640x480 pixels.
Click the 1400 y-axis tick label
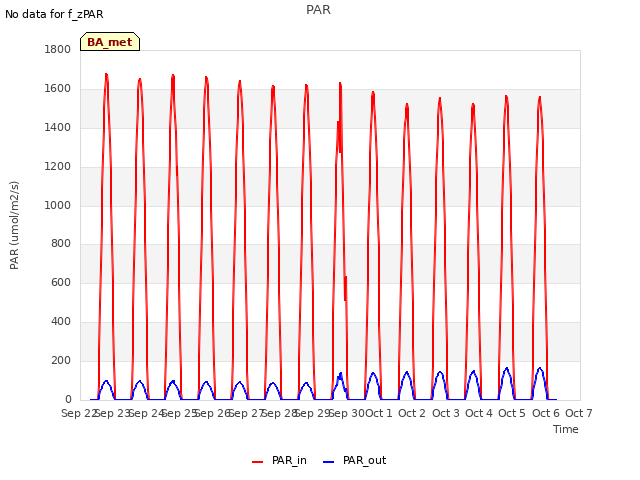58,127
